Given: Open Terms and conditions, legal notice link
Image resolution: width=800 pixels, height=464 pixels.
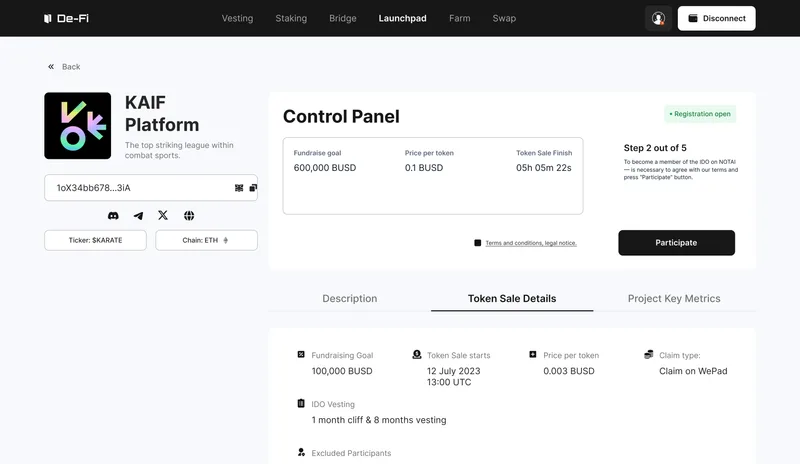Looking at the screenshot, I should [x=531, y=243].
